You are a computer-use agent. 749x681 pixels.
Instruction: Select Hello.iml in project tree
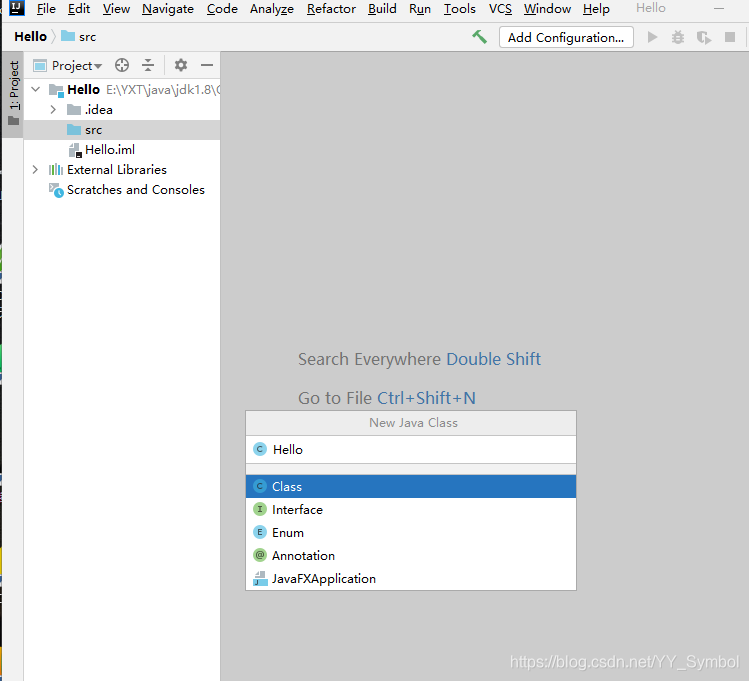110,150
